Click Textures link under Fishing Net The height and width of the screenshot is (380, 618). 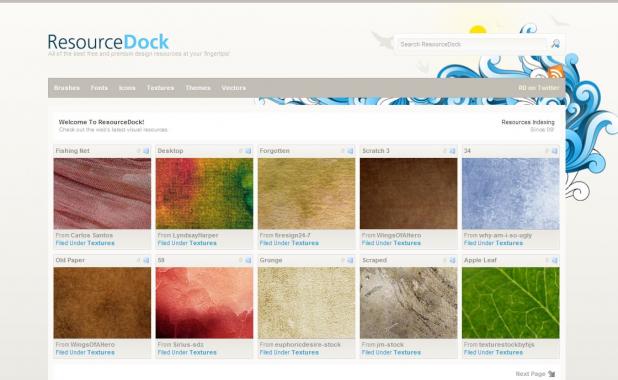pyautogui.click(x=101, y=243)
